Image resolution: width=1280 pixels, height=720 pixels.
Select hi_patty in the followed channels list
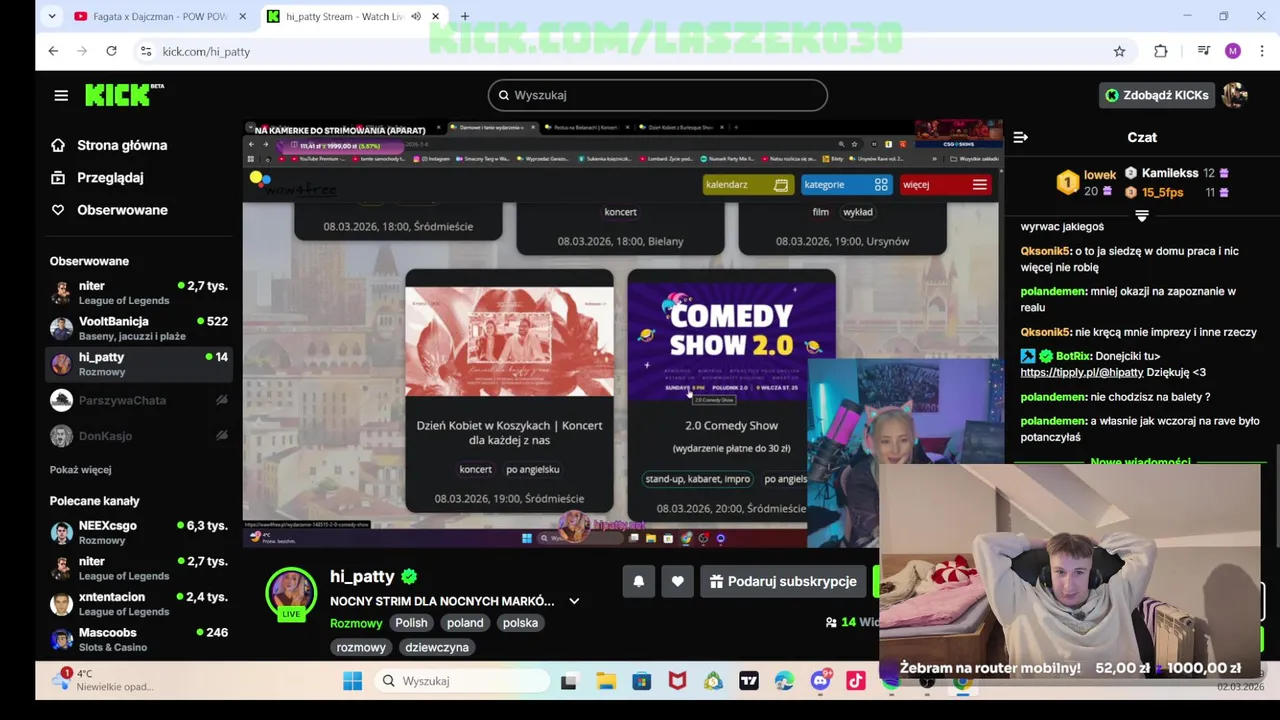(x=139, y=364)
